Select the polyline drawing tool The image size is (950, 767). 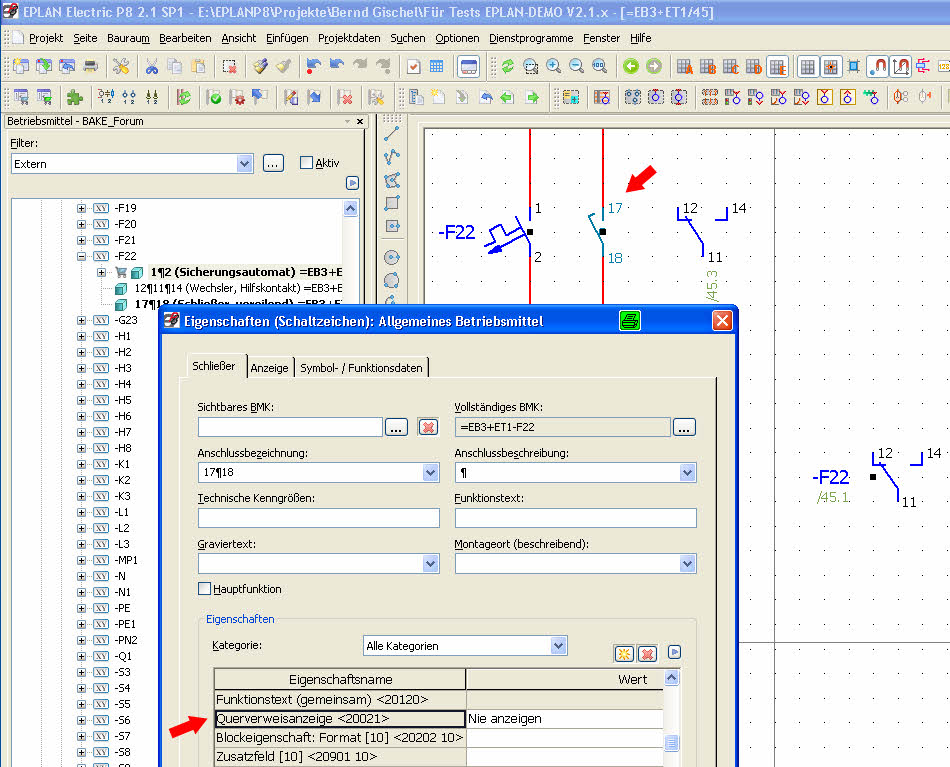click(x=392, y=157)
